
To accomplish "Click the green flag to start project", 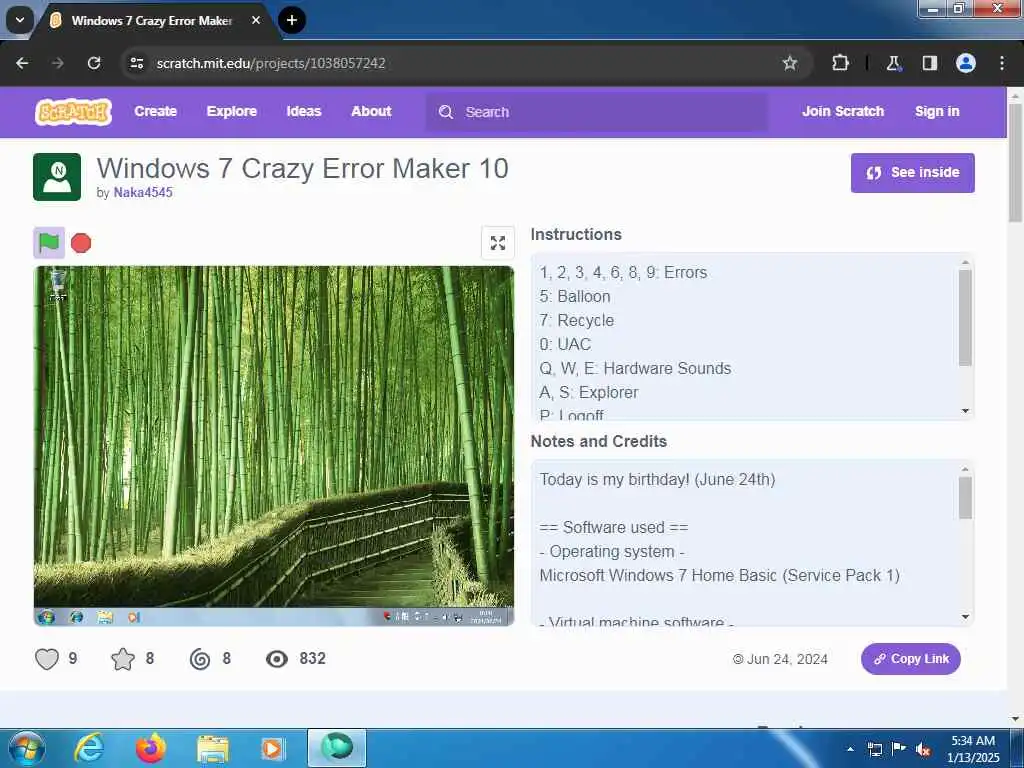I will coord(49,243).
